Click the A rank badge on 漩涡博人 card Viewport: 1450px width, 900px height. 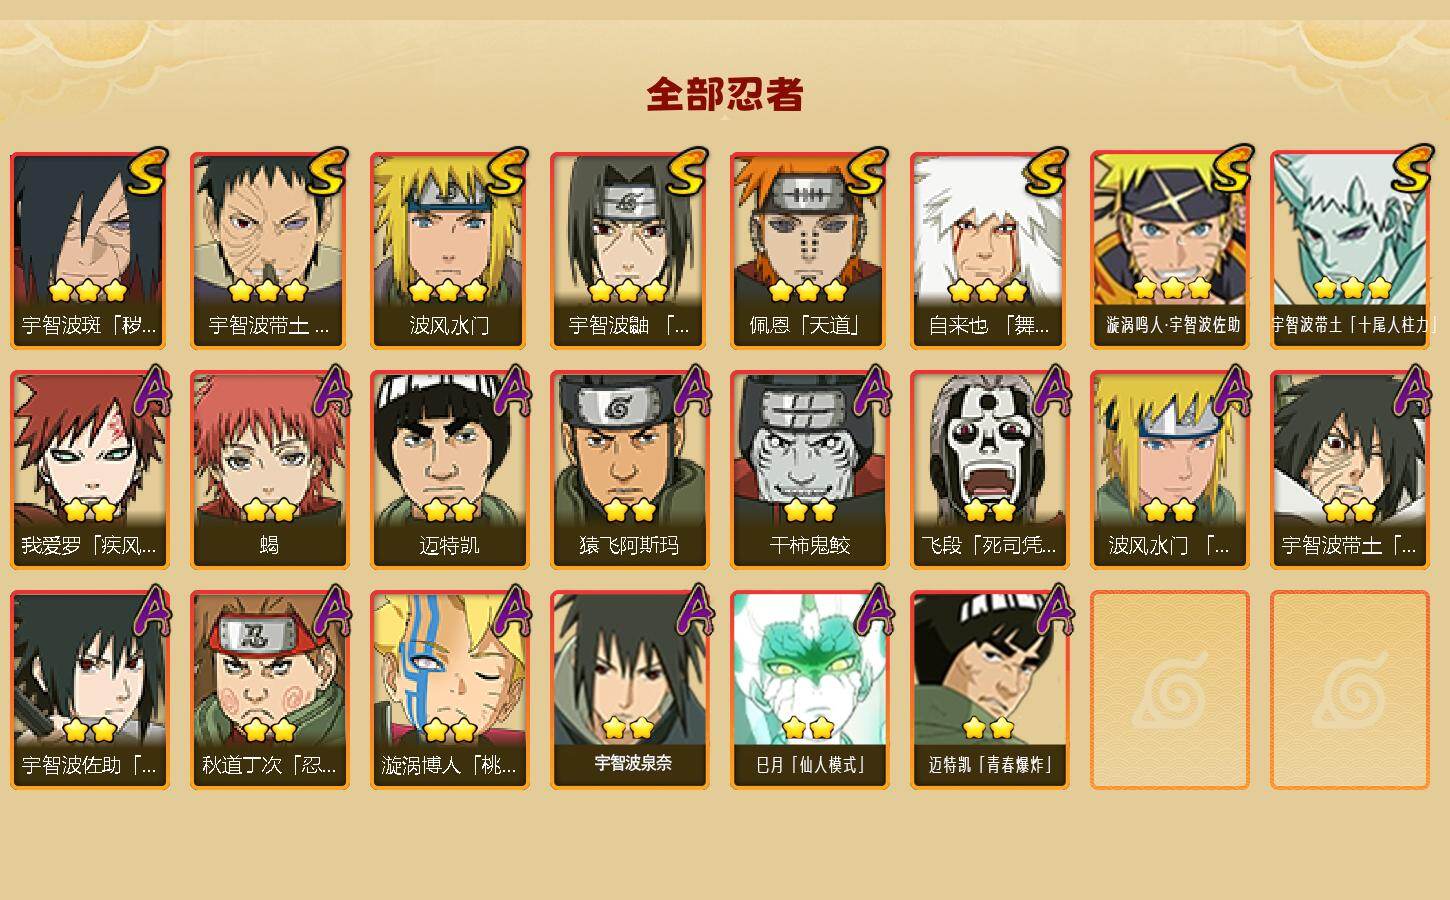tap(512, 610)
